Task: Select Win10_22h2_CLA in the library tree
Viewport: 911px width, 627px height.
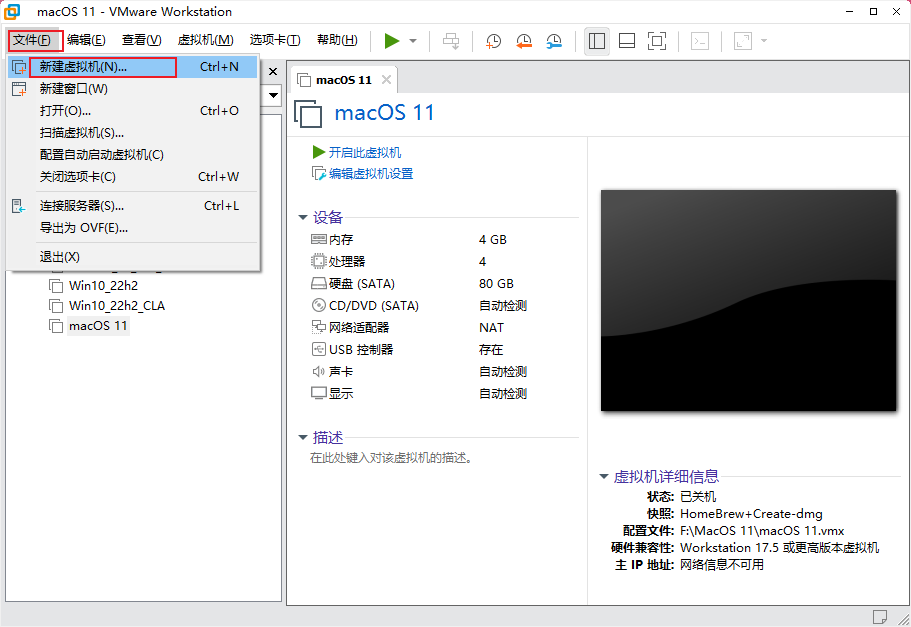Action: point(117,306)
